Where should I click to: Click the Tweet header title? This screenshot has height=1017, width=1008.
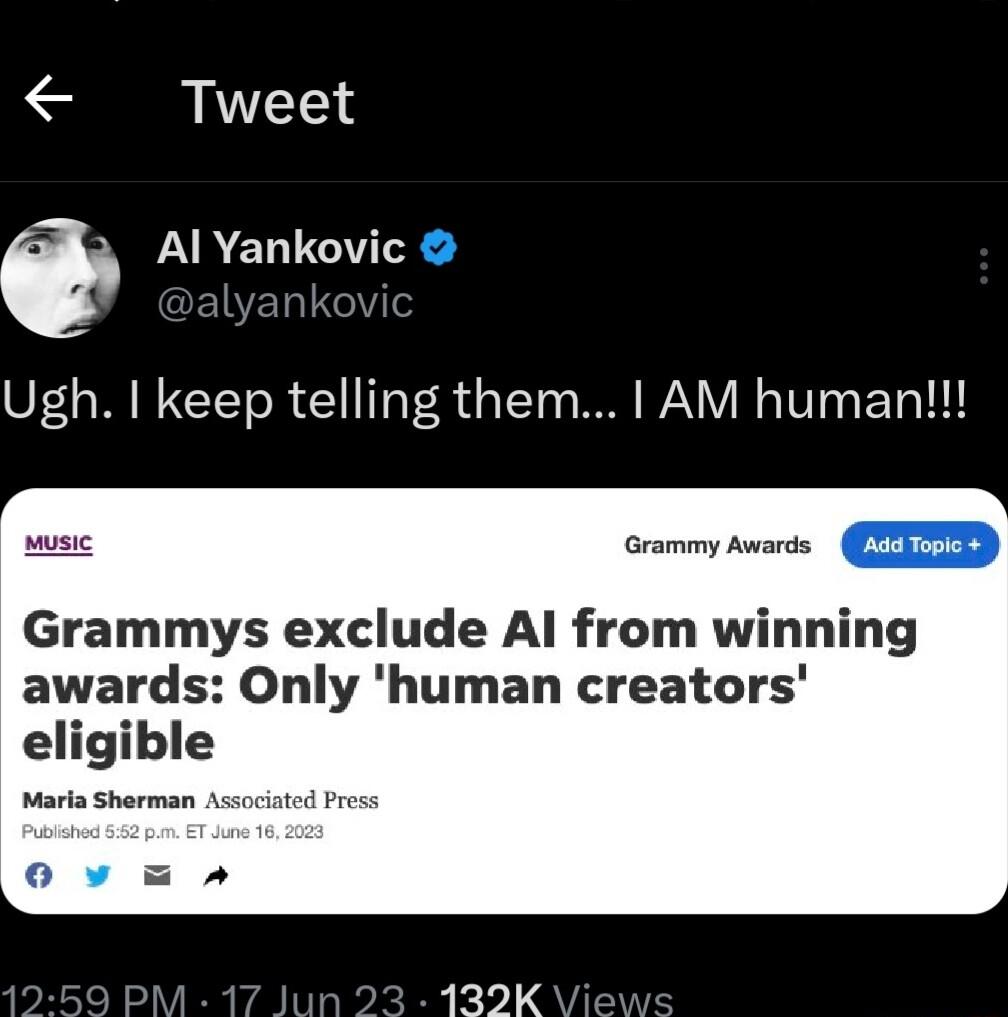pos(266,100)
